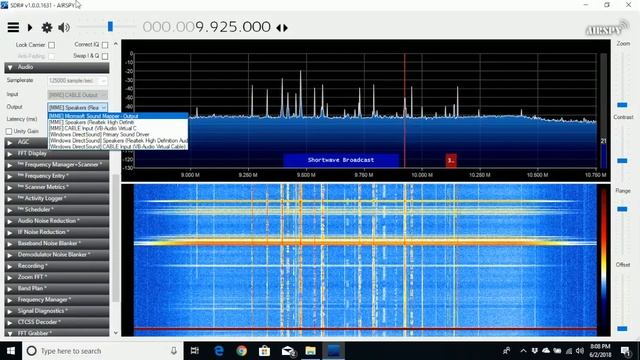
Task: Choose DirectSound Speakers Realtek option
Action: (x=118, y=140)
